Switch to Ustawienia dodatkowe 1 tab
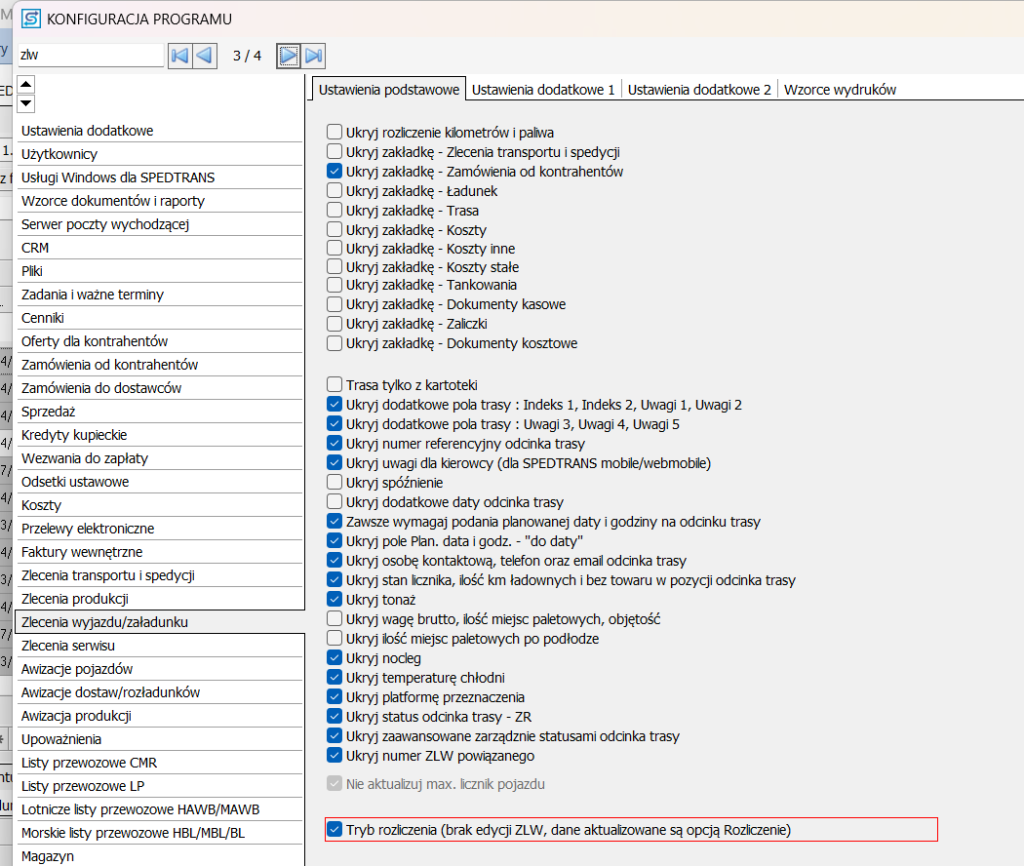This screenshot has width=1024, height=866. pyautogui.click(x=543, y=89)
